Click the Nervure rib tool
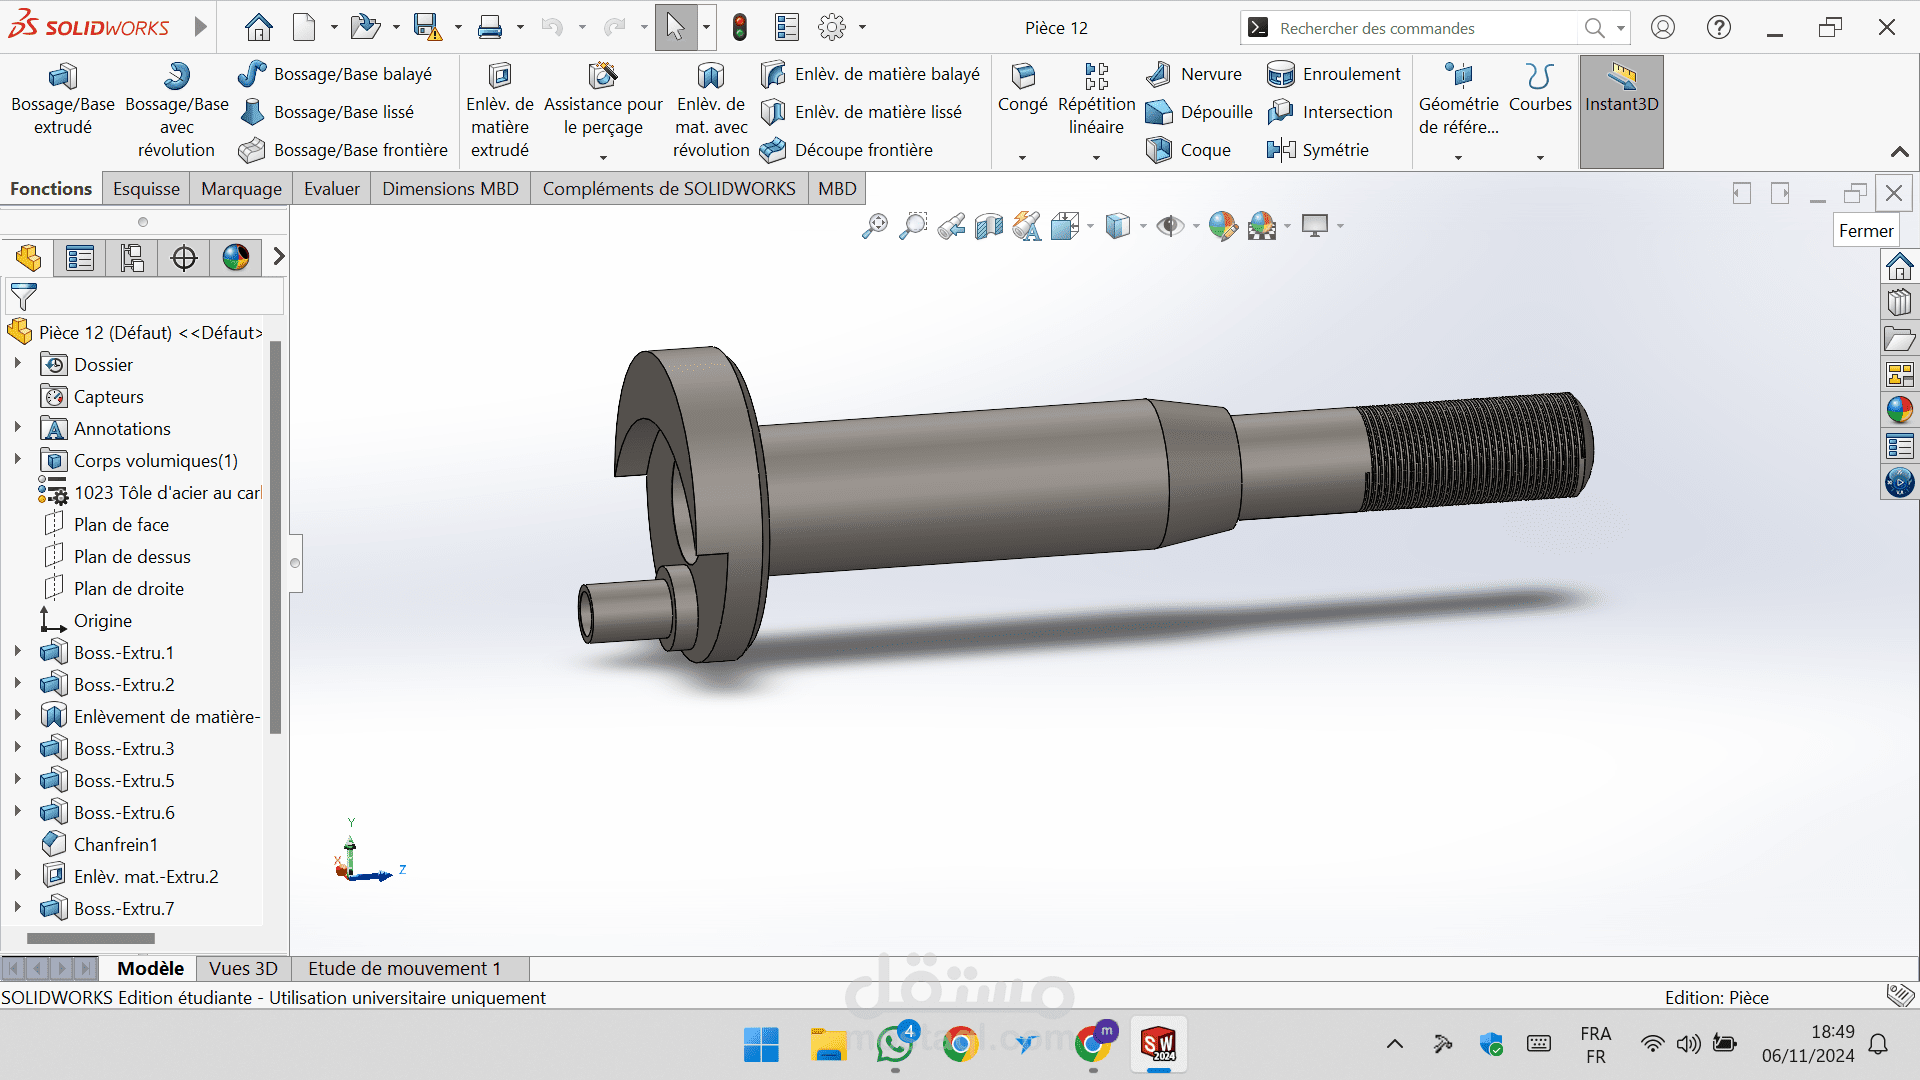1920x1080 pixels. pos(1194,74)
